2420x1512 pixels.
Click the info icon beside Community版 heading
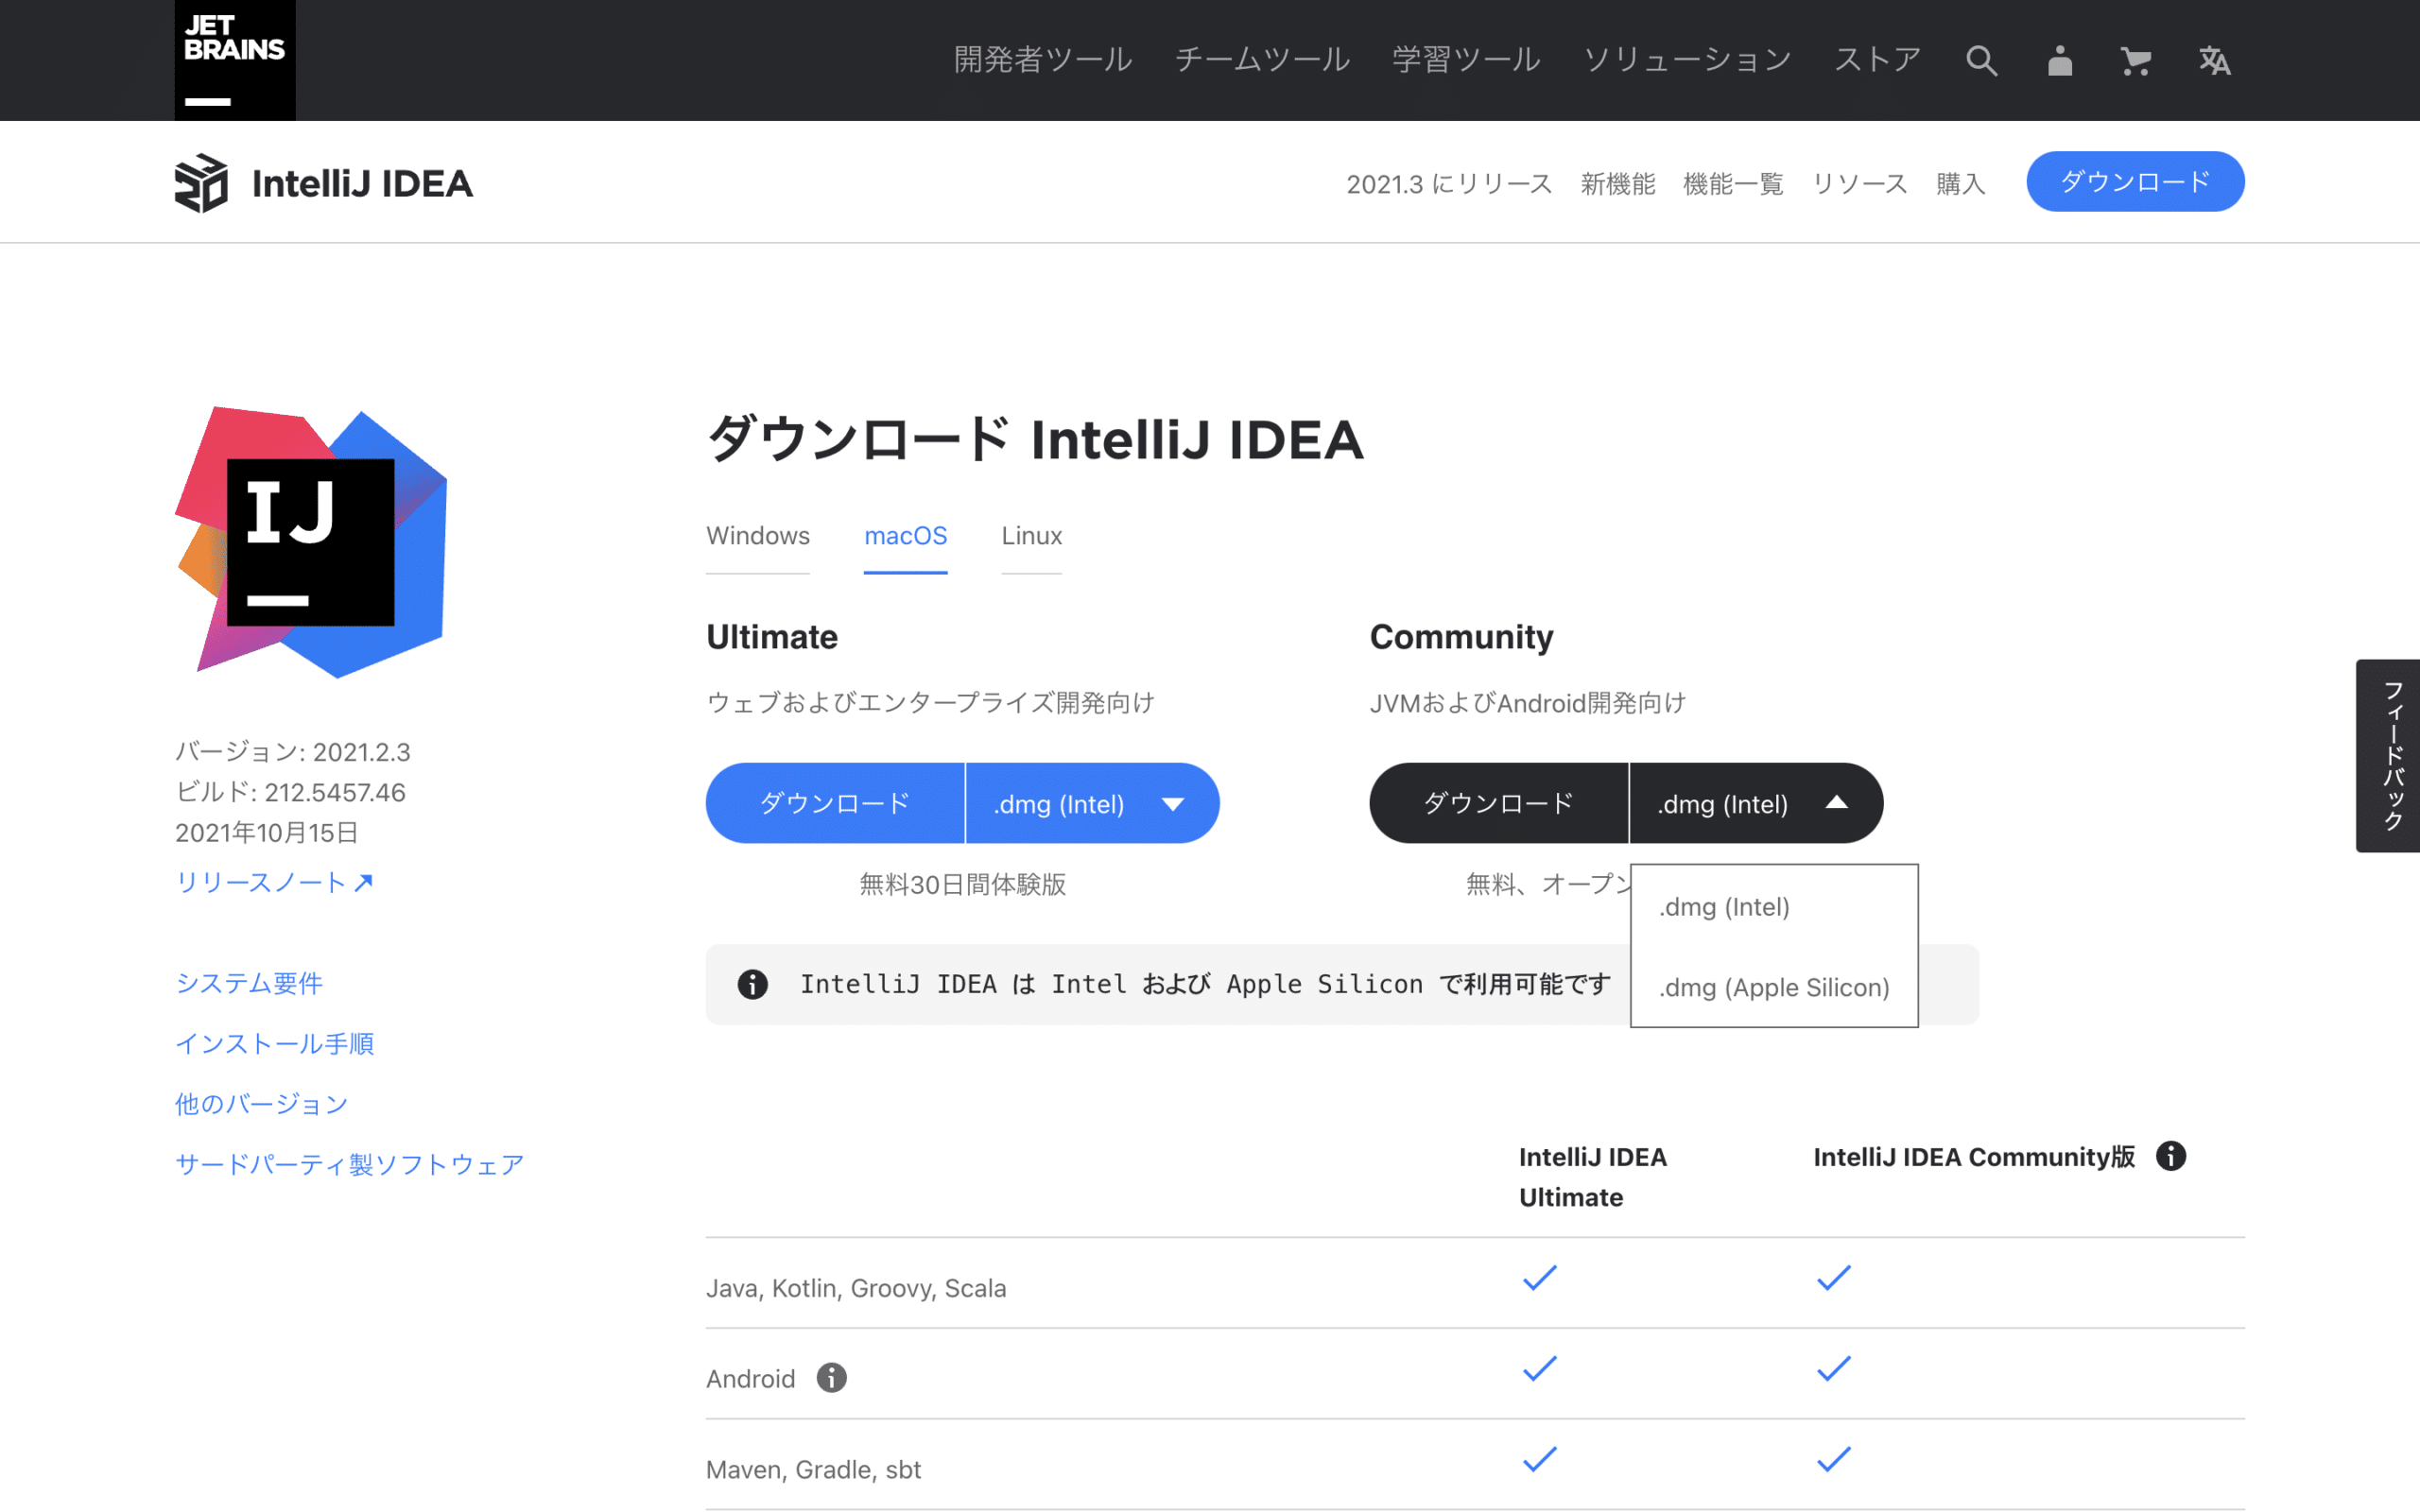click(x=2170, y=1156)
